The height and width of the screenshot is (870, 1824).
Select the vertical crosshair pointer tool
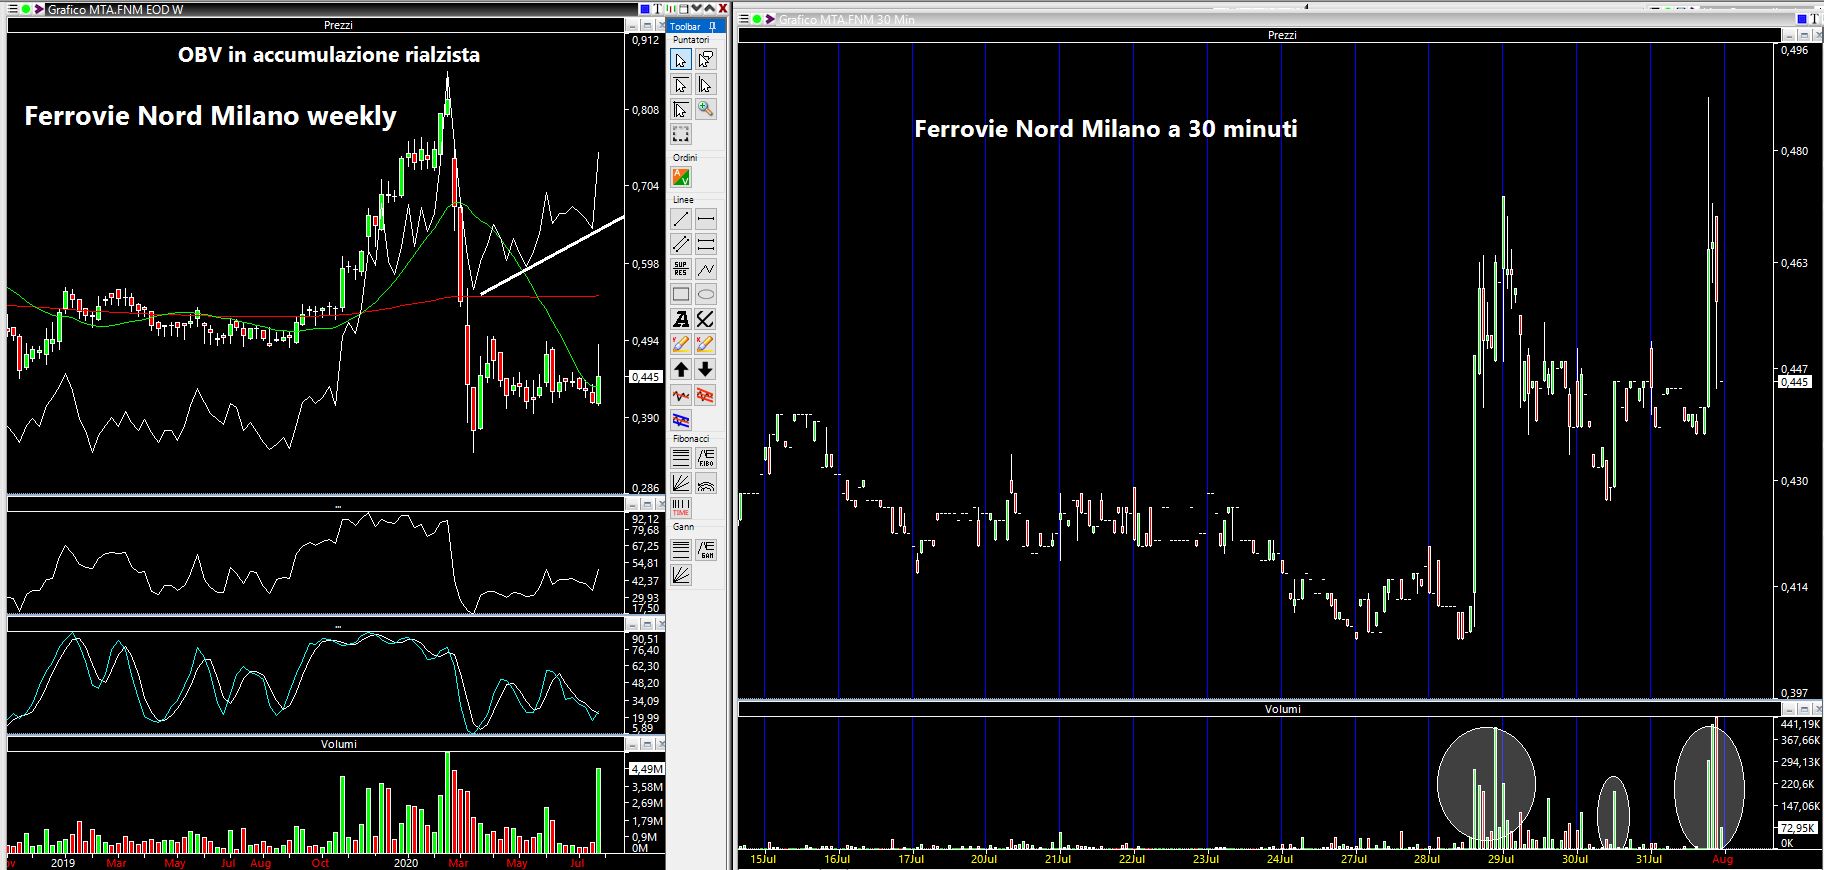point(705,85)
